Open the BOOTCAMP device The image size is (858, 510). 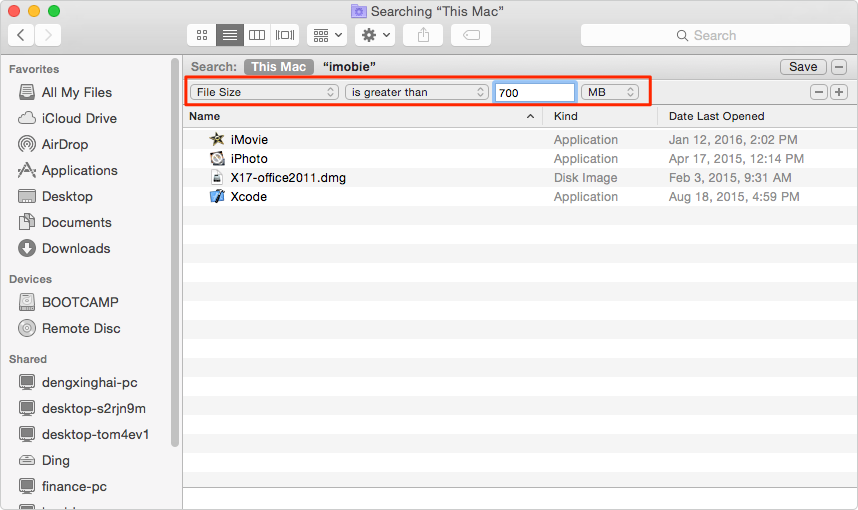pos(80,302)
